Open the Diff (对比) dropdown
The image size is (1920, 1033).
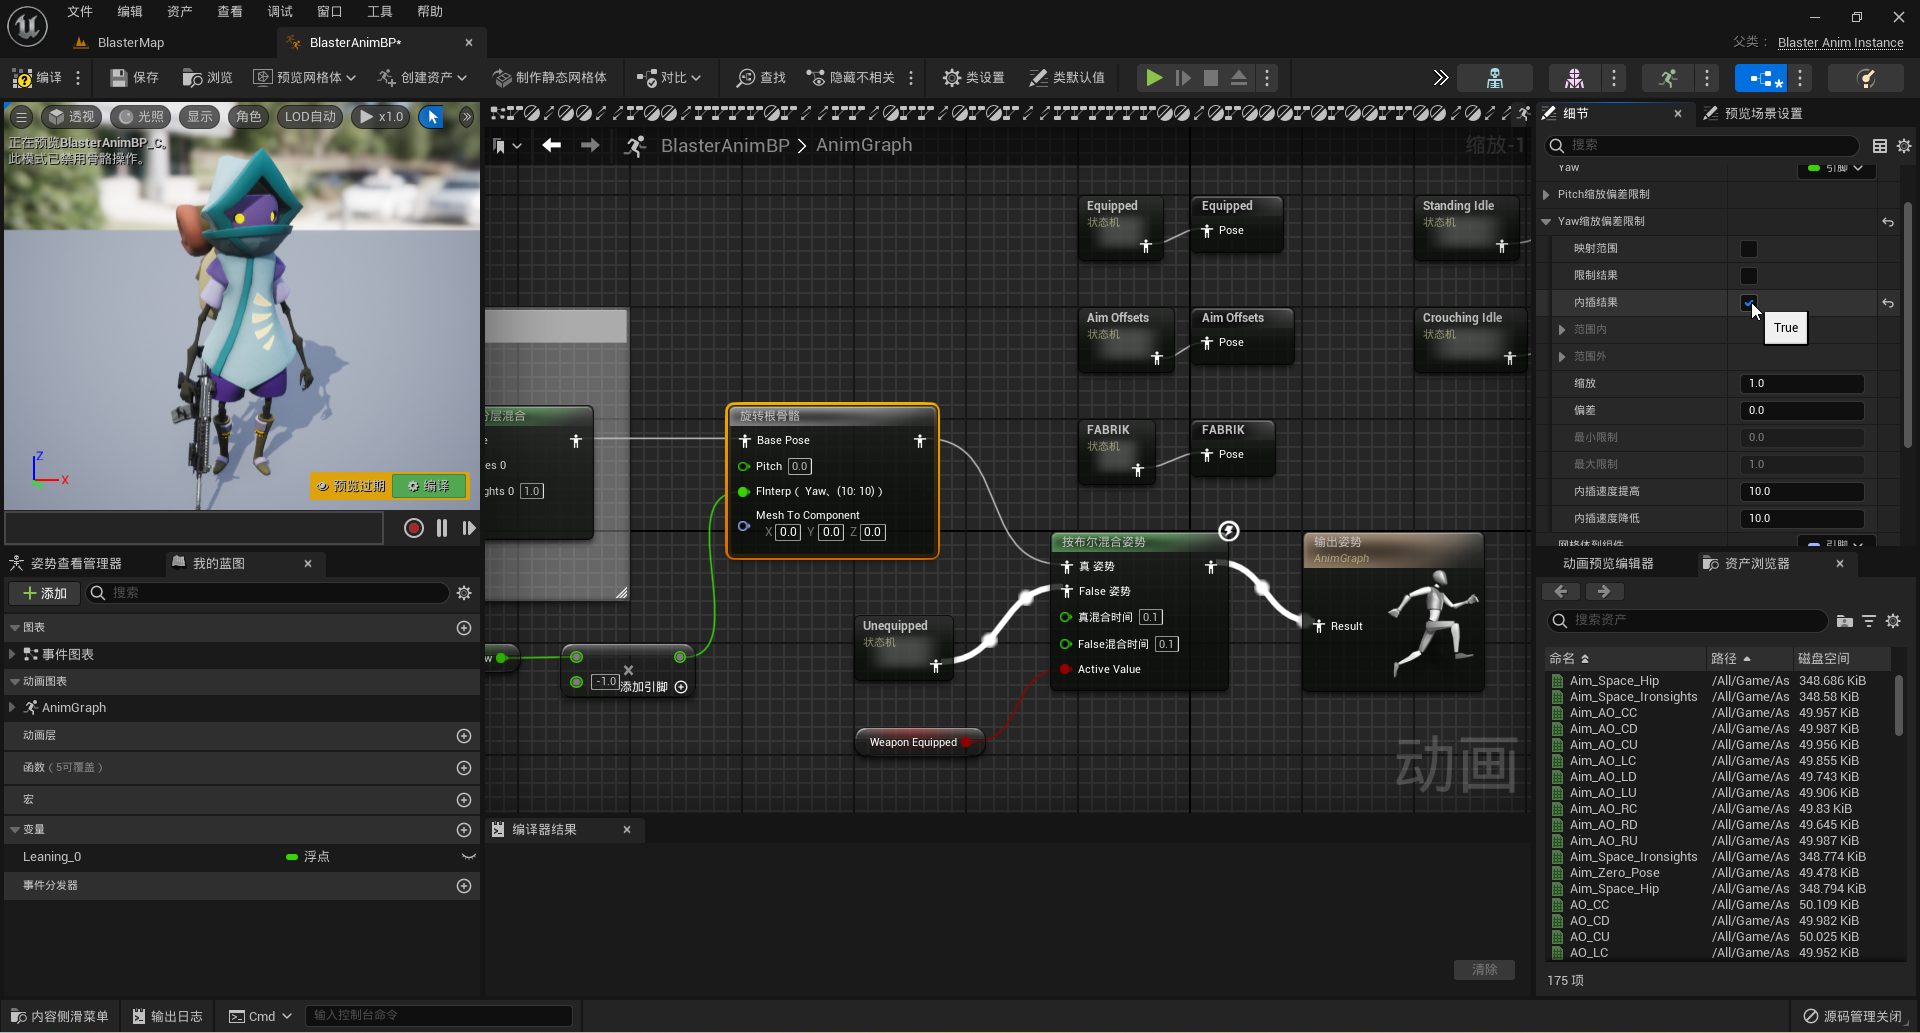pos(669,78)
